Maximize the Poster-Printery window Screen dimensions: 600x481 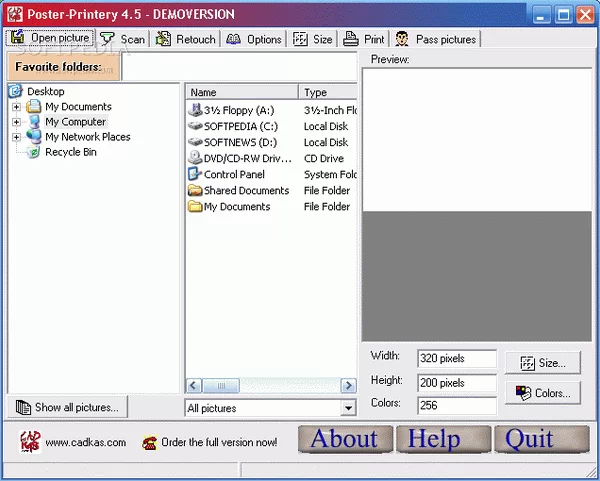coord(563,15)
